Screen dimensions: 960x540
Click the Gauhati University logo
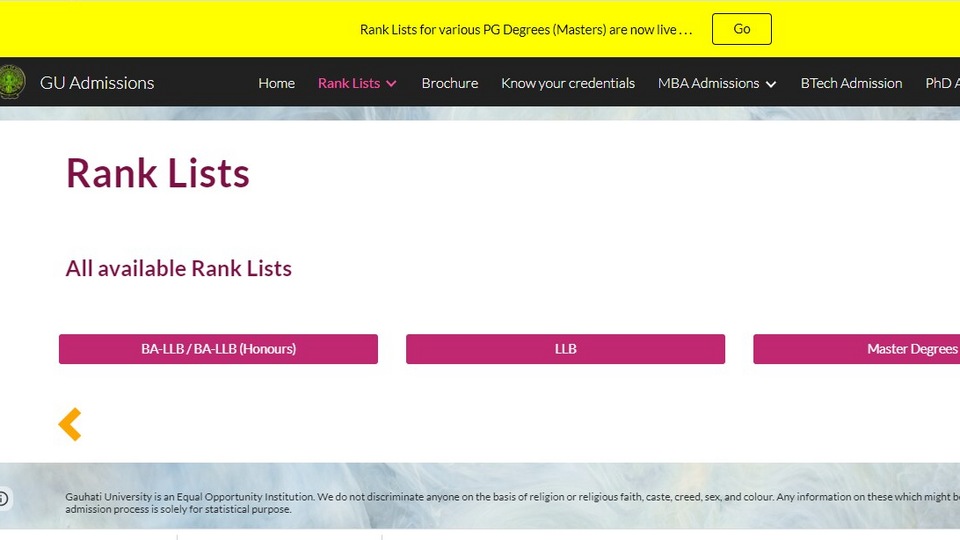pyautogui.click(x=12, y=82)
